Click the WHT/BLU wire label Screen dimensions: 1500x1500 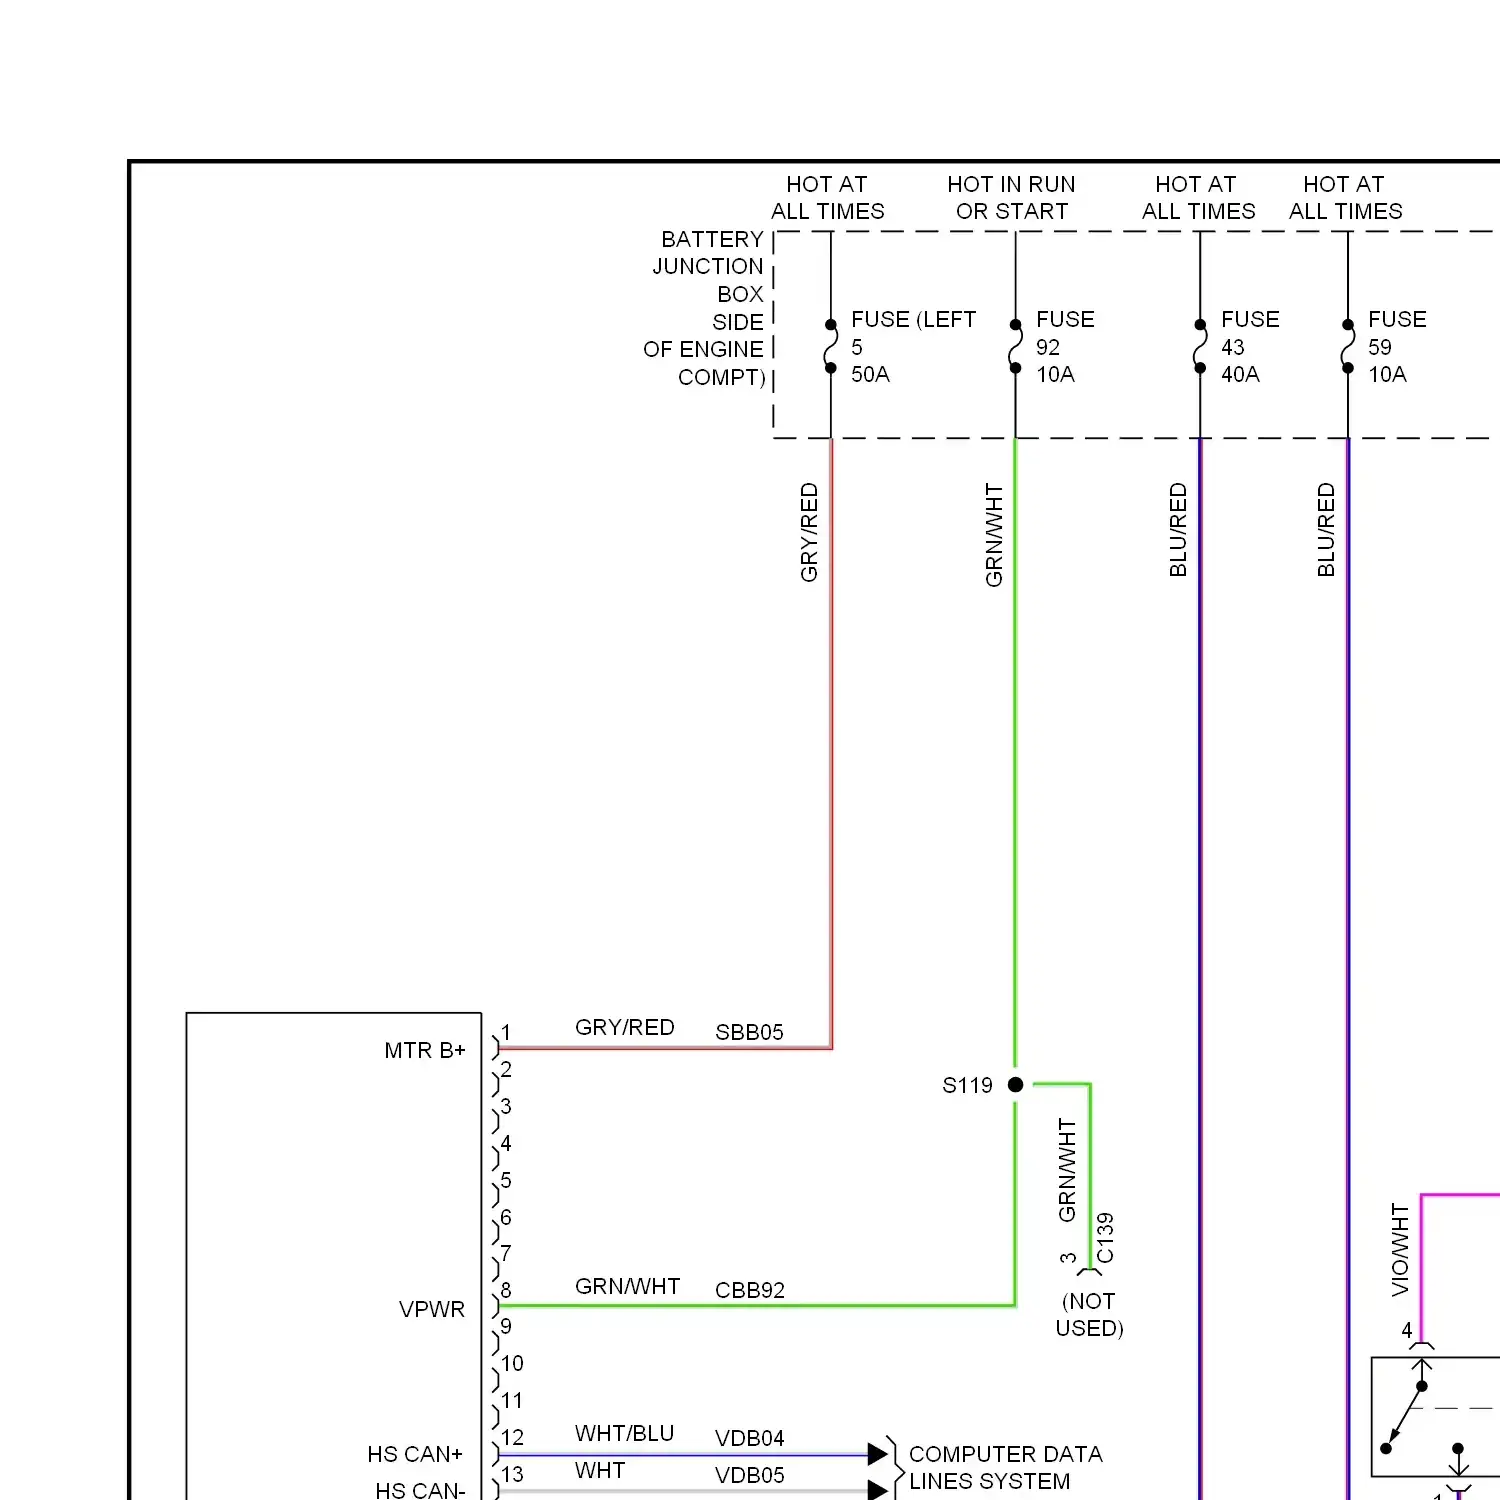(624, 1433)
